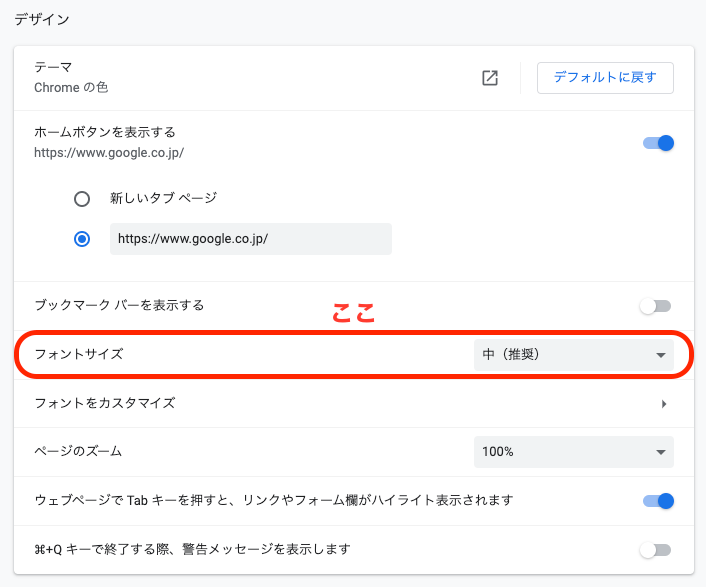Enable the bookmark bar toggle switch
The height and width of the screenshot is (587, 706).
[656, 306]
